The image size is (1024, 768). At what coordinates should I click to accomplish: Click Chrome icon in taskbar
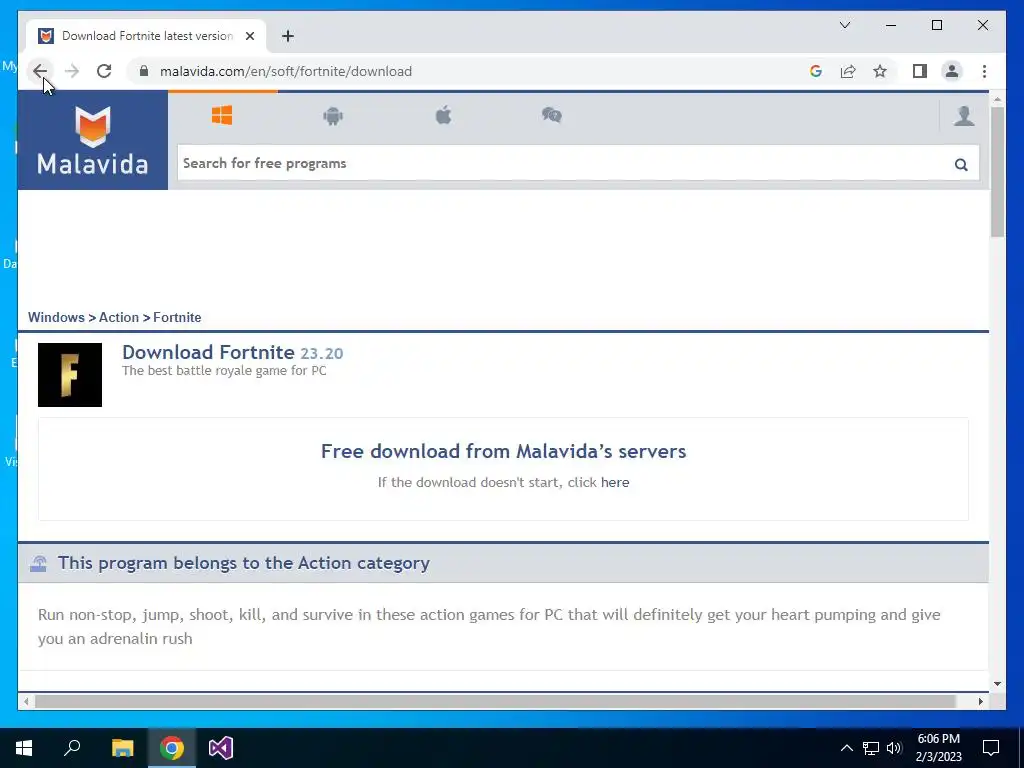[172, 748]
